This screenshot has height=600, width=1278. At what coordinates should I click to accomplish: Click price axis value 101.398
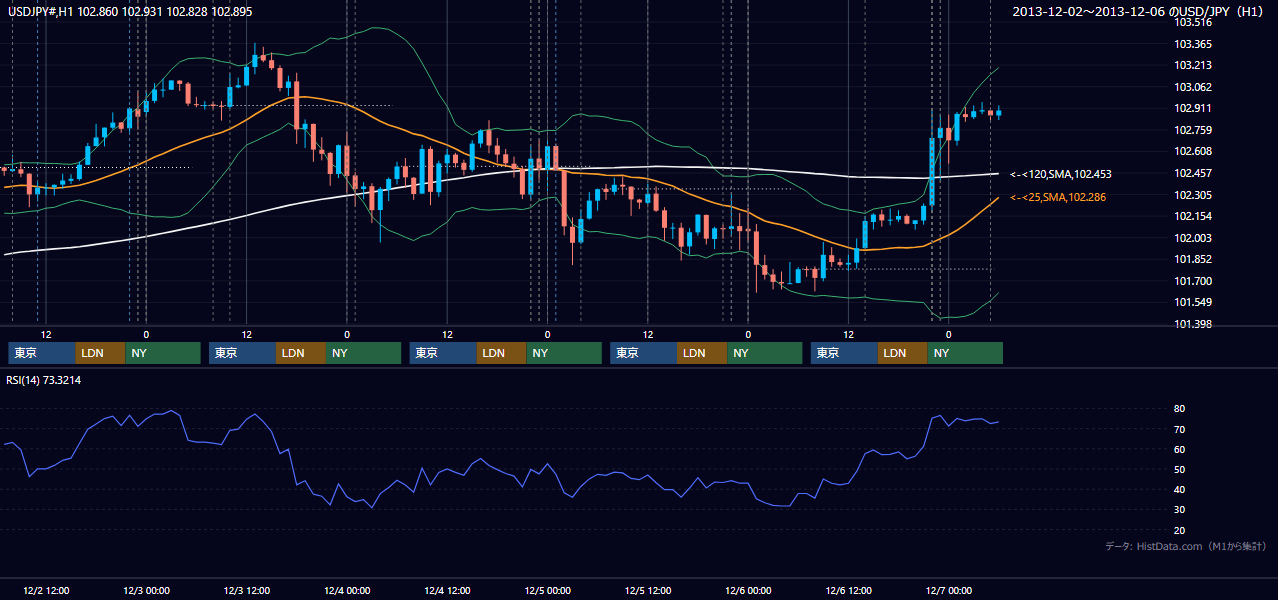tap(1192, 324)
